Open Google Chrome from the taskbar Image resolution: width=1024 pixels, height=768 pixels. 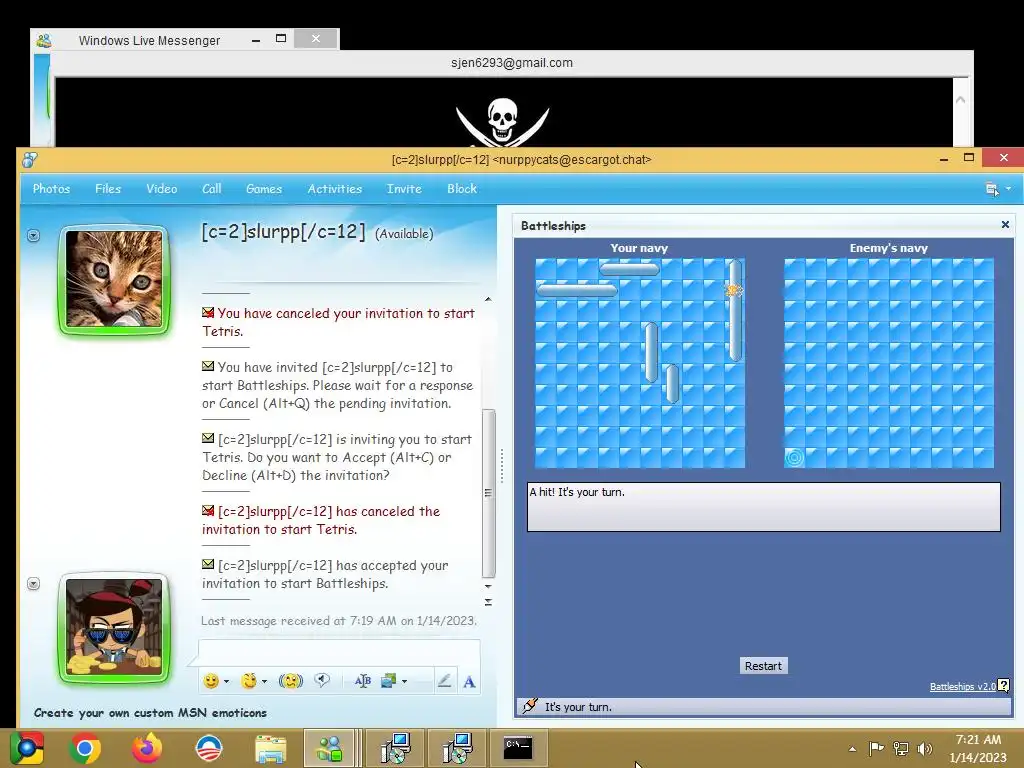click(x=84, y=748)
